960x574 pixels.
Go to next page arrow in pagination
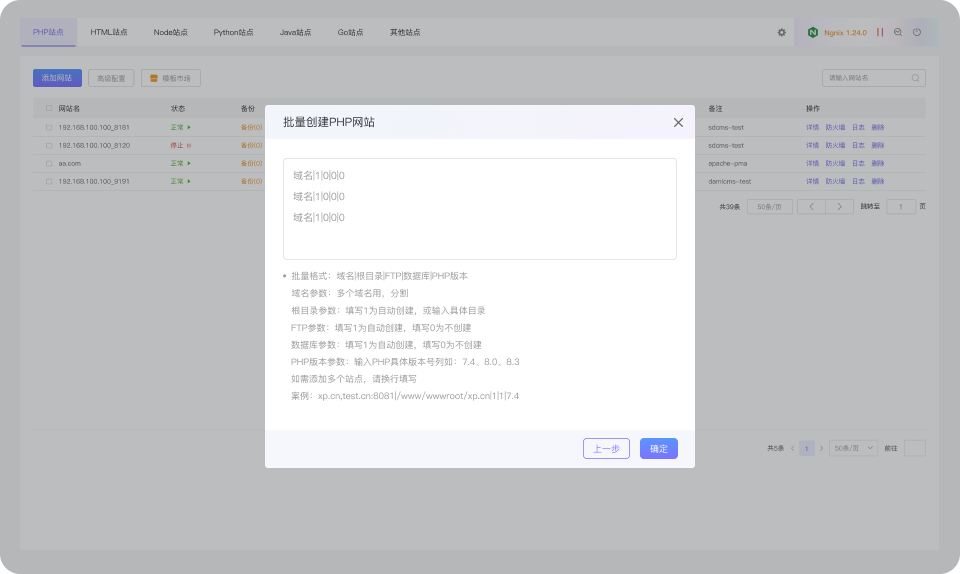pyautogui.click(x=839, y=207)
